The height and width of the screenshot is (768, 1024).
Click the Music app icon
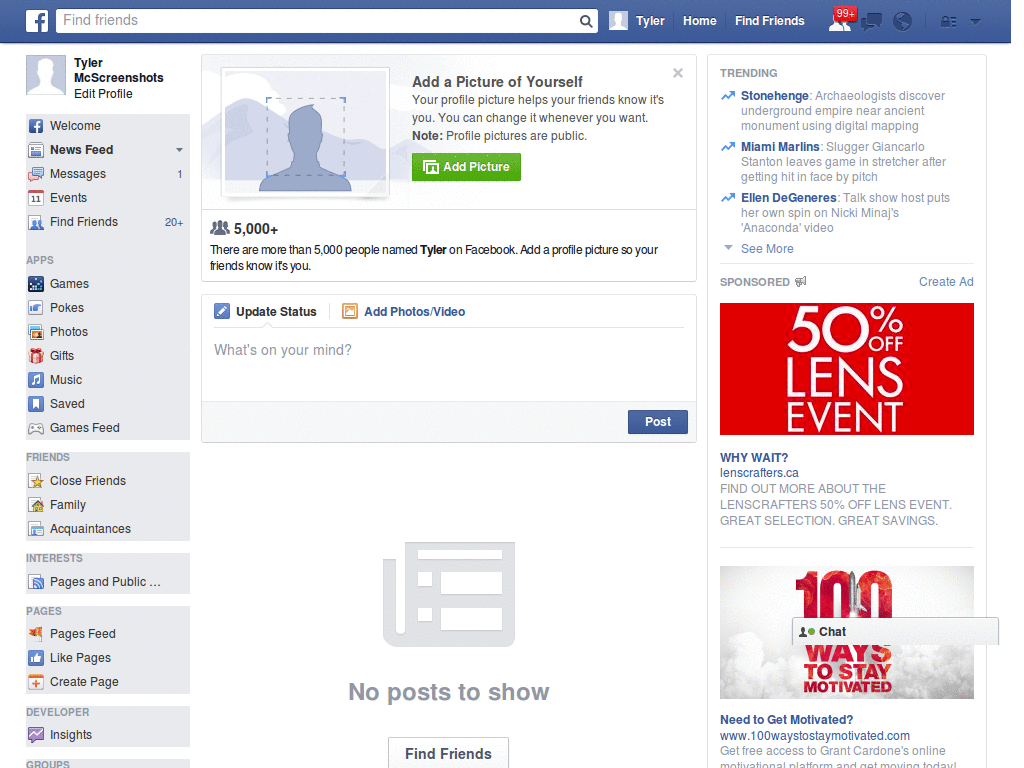coord(36,380)
